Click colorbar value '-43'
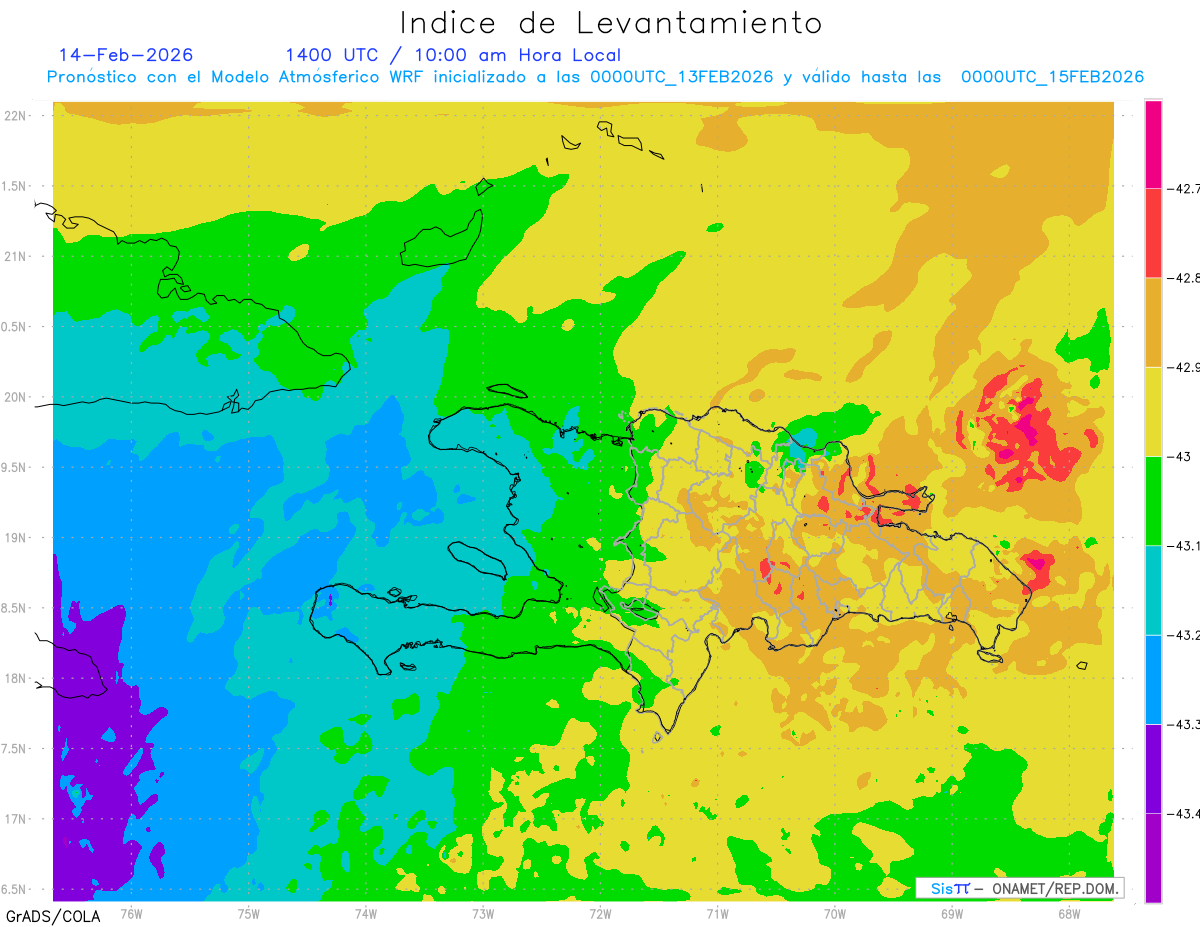 (1179, 456)
